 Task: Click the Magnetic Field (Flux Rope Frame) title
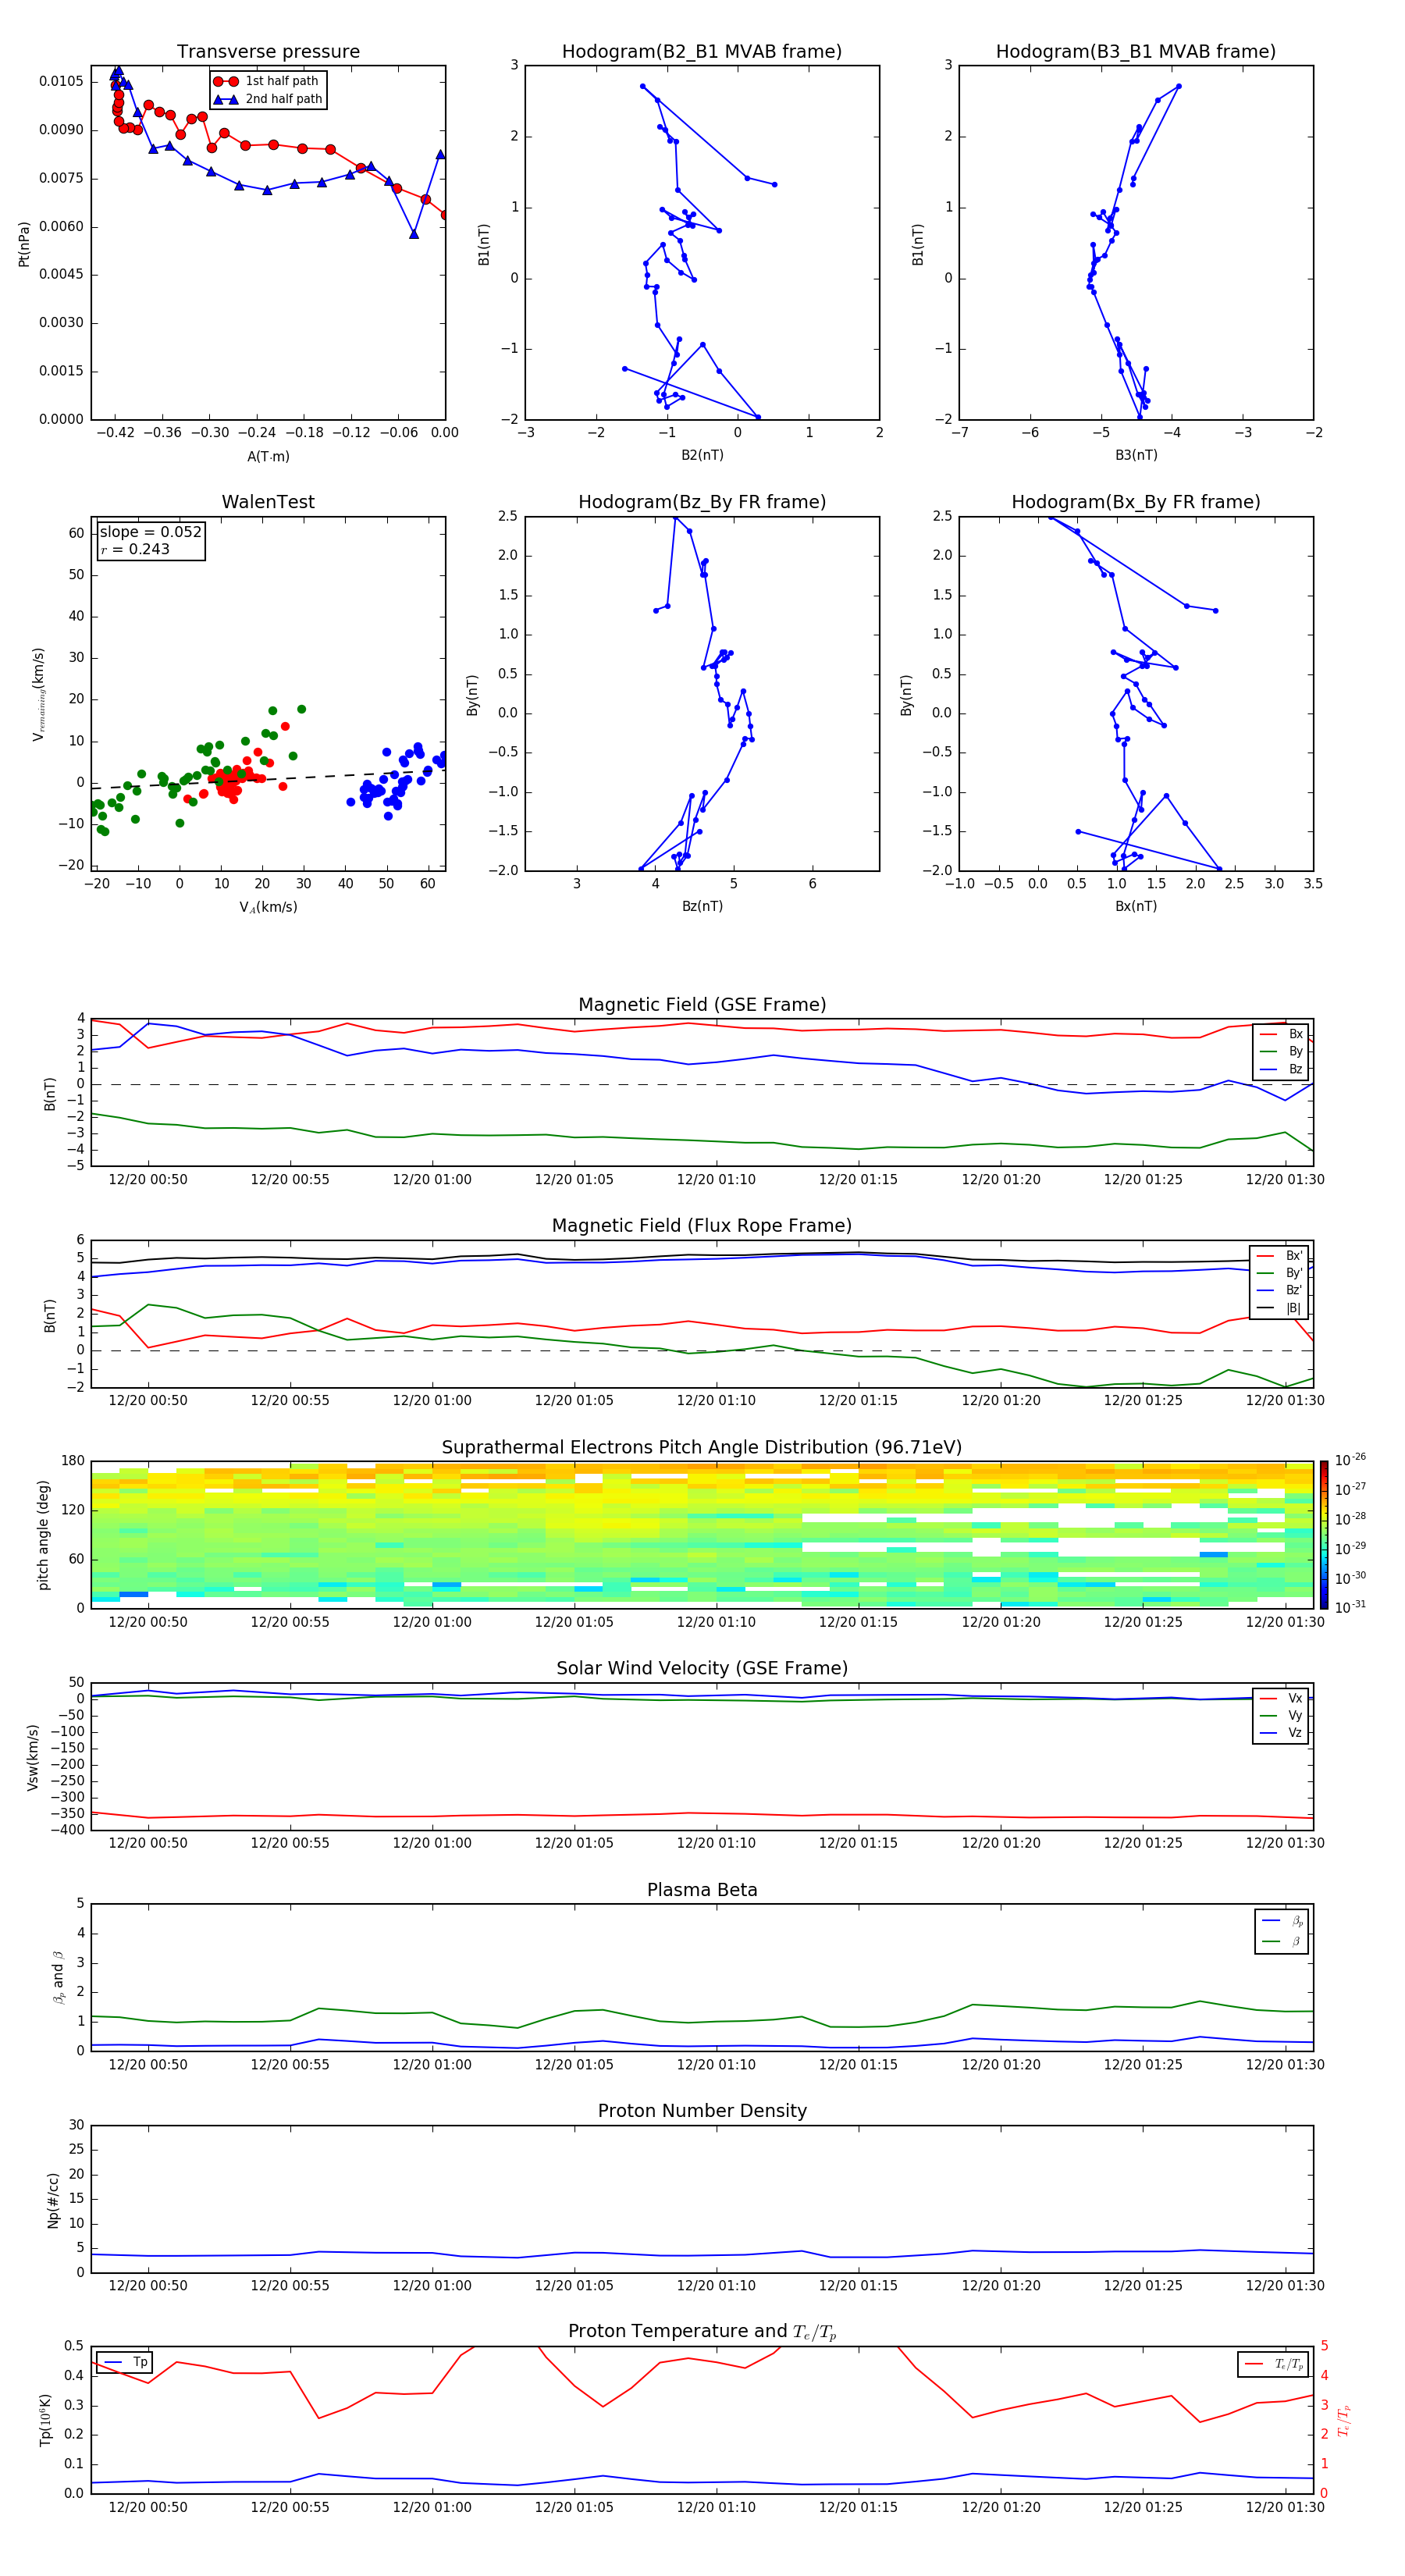[702, 1226]
